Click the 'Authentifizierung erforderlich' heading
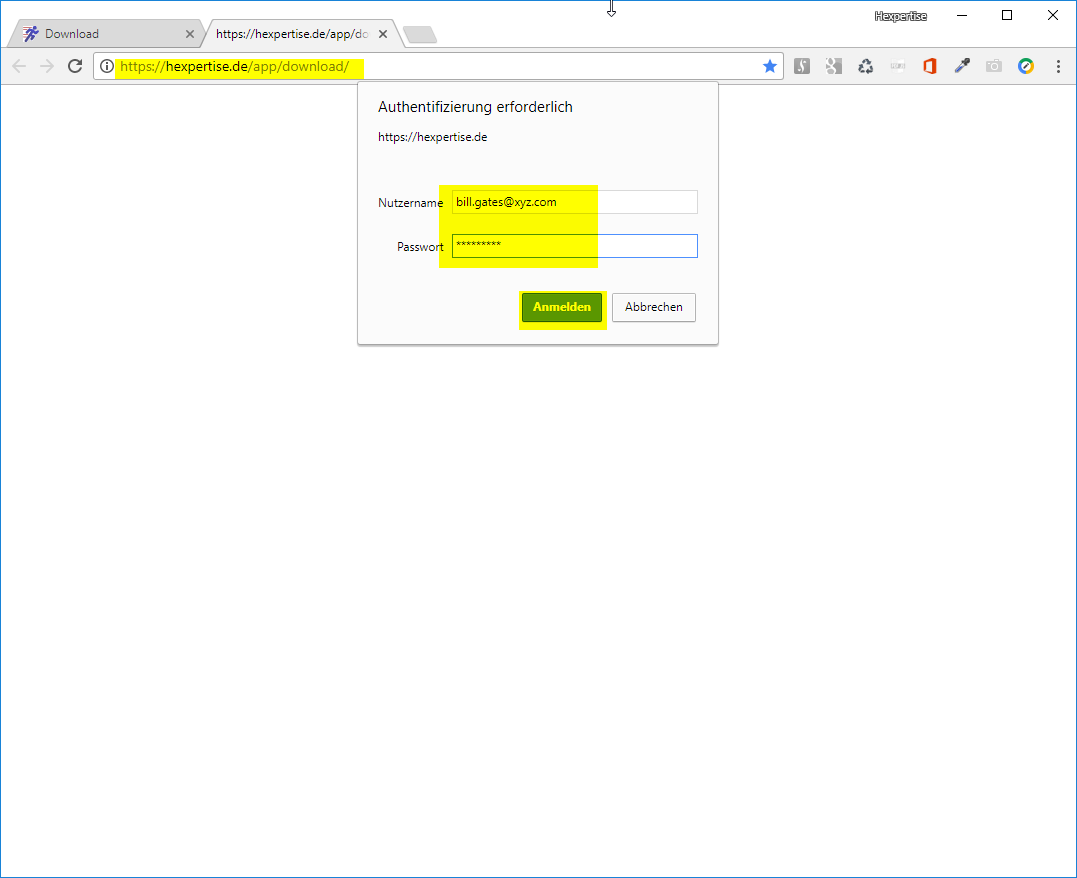Viewport: 1077px width, 878px height. point(475,106)
